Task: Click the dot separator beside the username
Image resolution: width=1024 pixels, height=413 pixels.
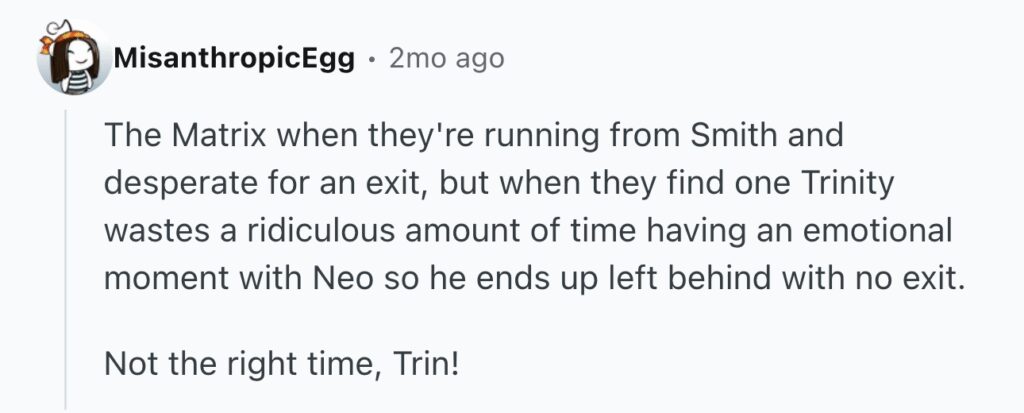Action: [x=372, y=61]
